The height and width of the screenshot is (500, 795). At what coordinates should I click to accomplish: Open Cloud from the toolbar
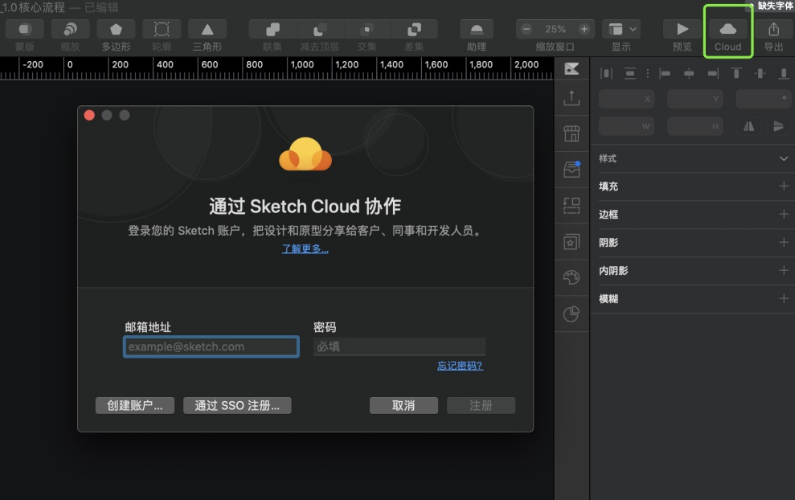728,29
